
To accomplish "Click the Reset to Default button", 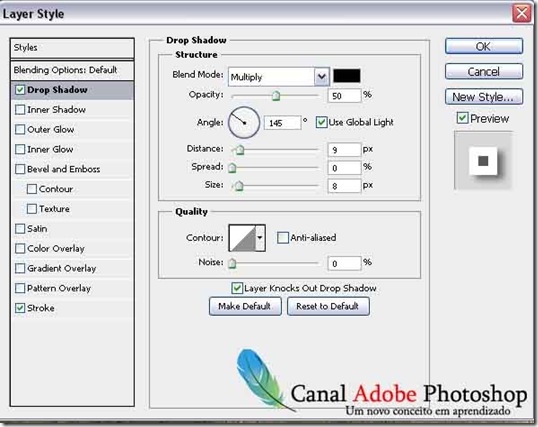I will pyautogui.click(x=328, y=306).
